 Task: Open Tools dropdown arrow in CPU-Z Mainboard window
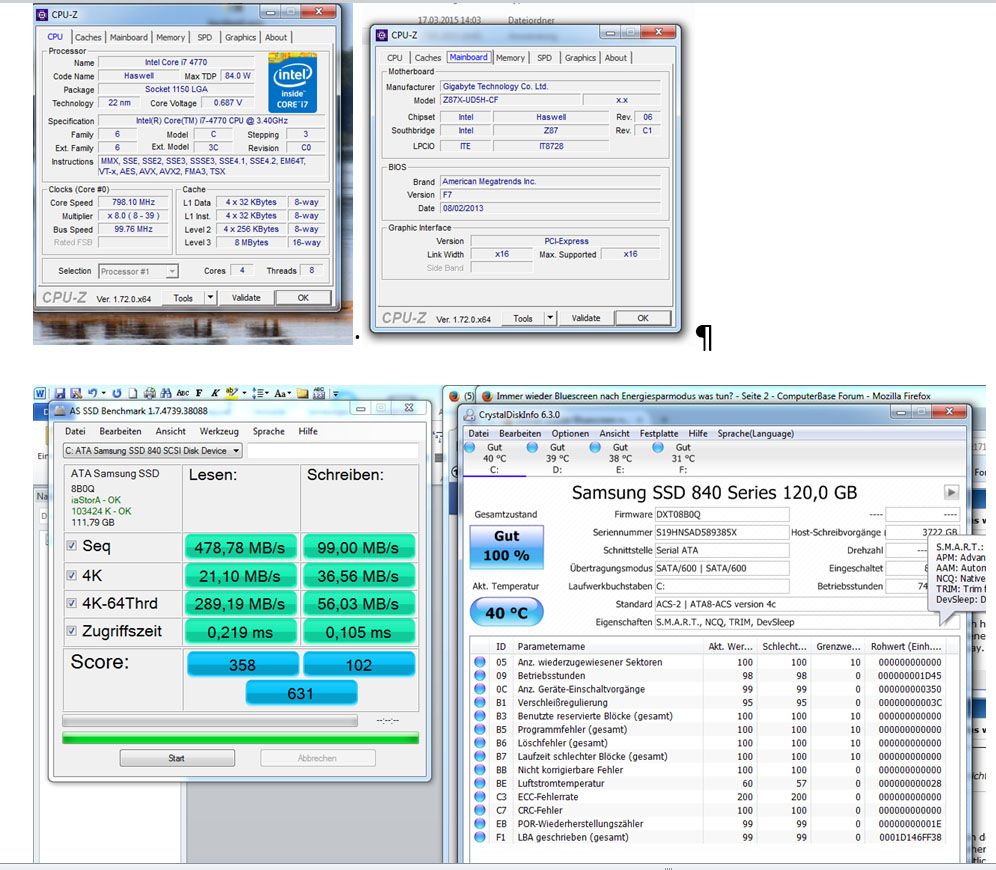pyautogui.click(x=550, y=318)
